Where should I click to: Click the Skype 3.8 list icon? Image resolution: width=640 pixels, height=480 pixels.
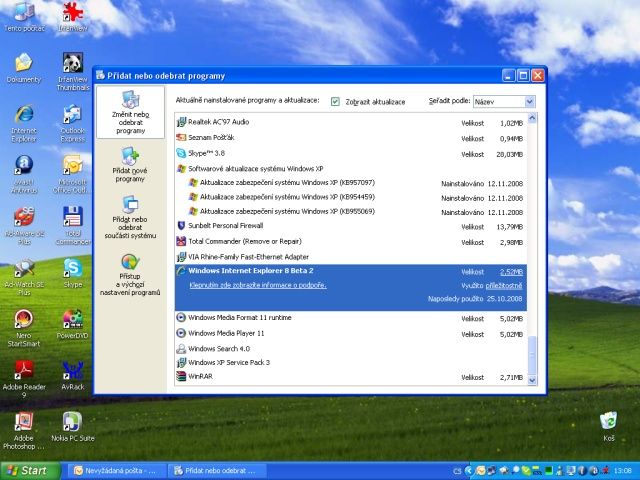pyautogui.click(x=181, y=153)
